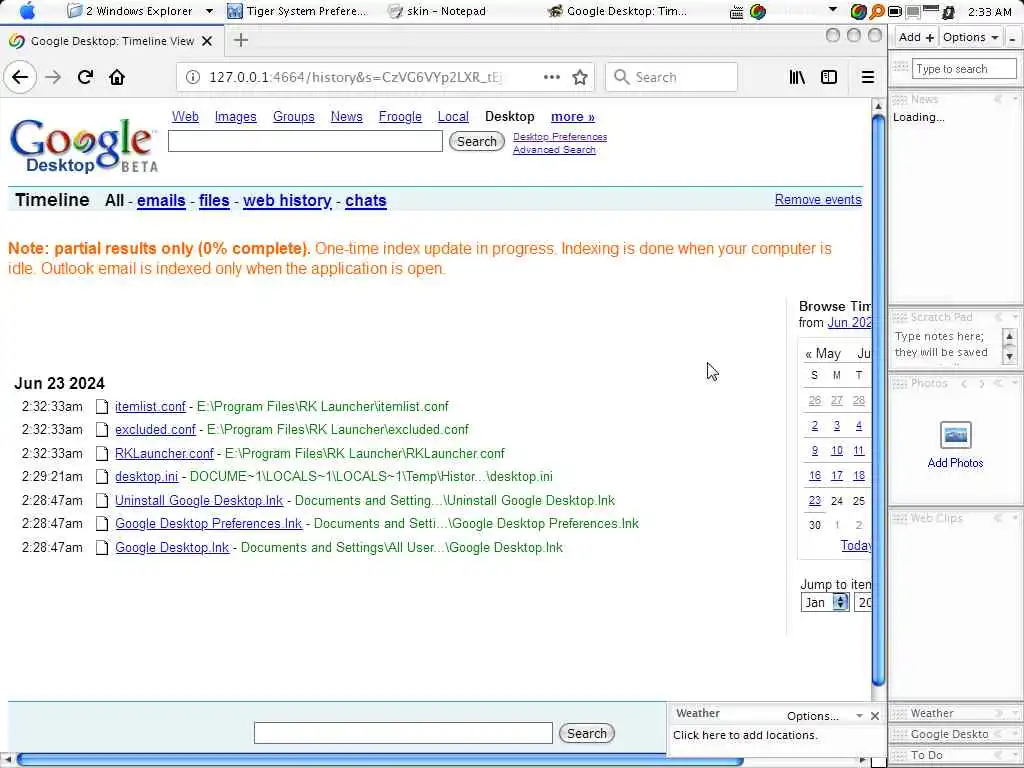Open the Desktop Preferences link
Viewport: 1024px width, 768px height.
560,136
